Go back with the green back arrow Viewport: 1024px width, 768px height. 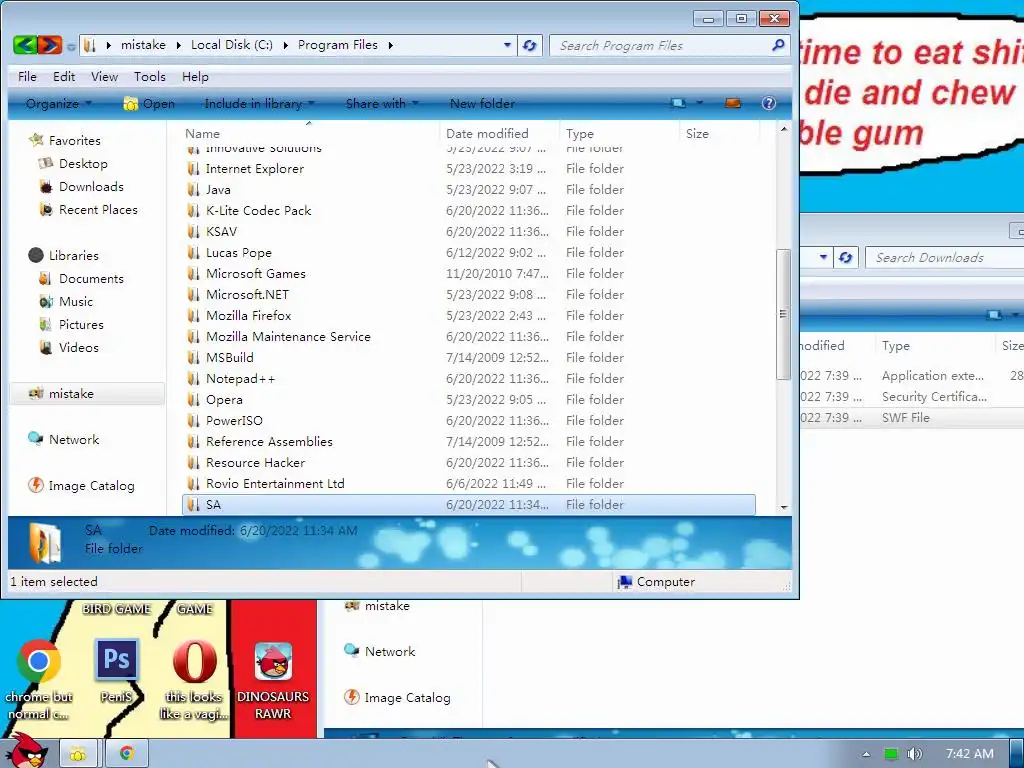click(25, 45)
